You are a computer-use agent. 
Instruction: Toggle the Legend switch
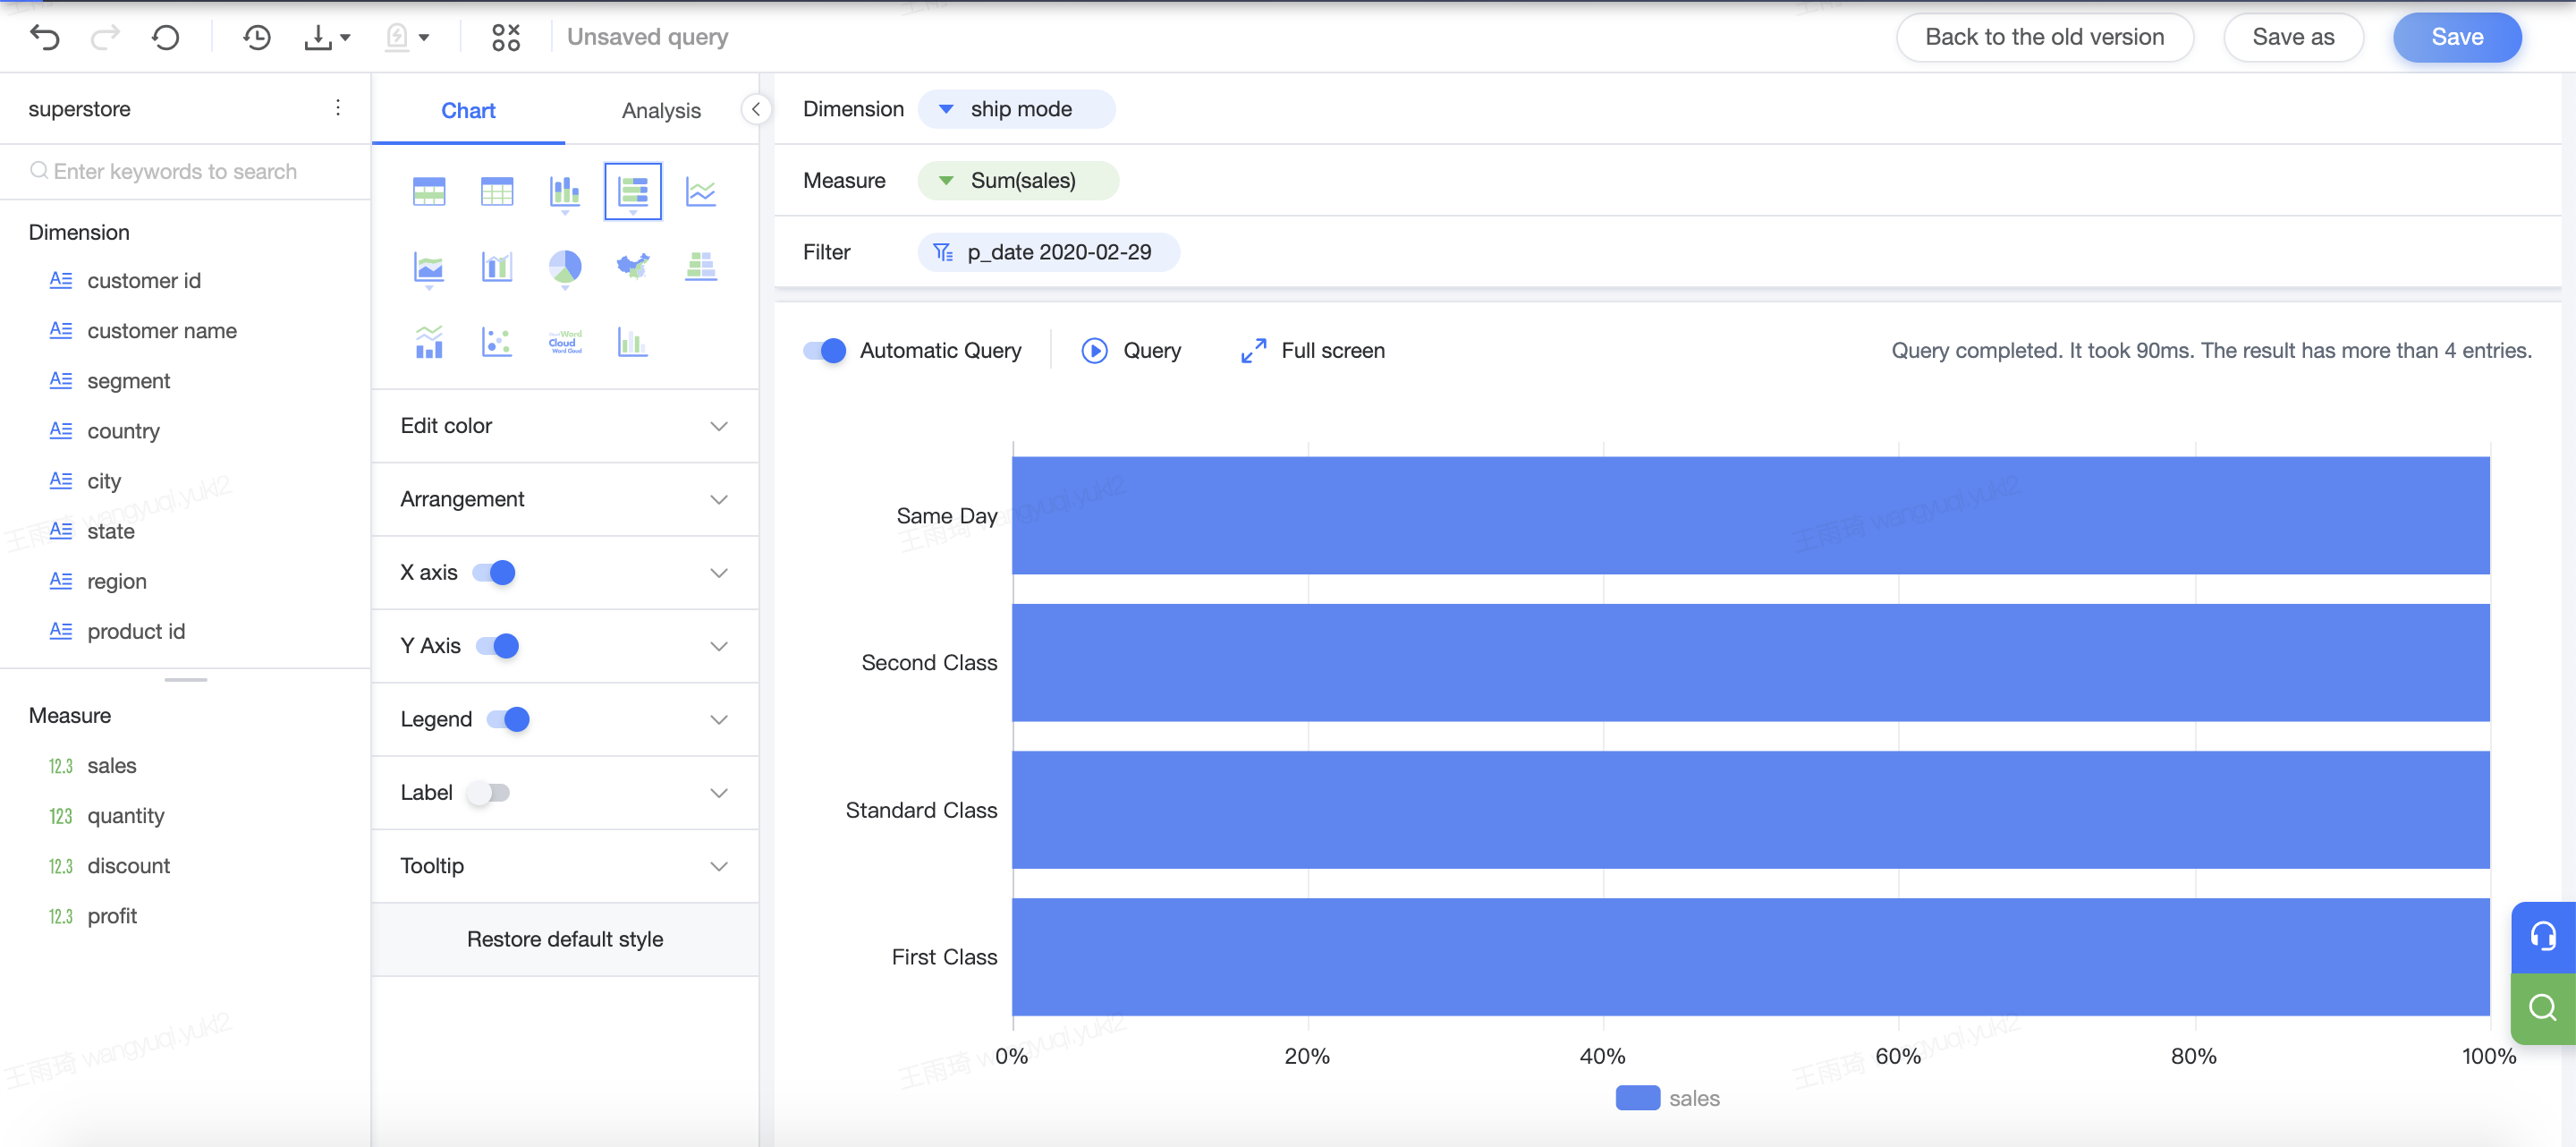click(508, 719)
